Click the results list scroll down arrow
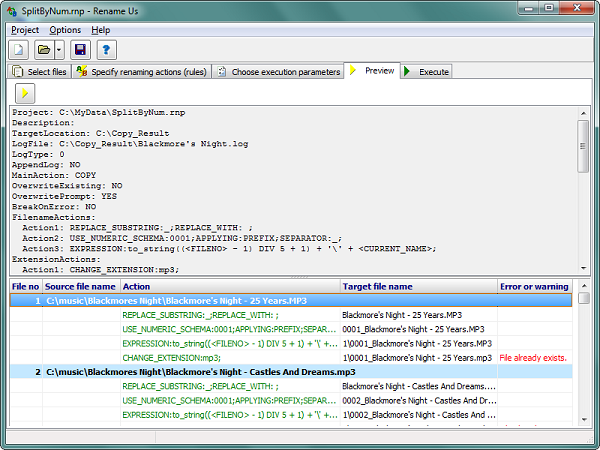Screen dimensions: 600x450 tap(584, 420)
